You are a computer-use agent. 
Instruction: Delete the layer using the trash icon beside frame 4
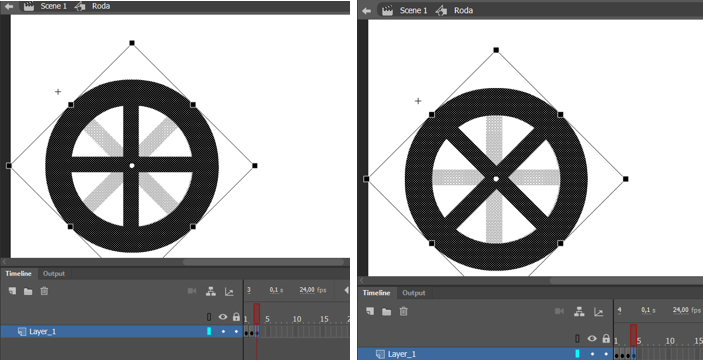[x=404, y=311]
